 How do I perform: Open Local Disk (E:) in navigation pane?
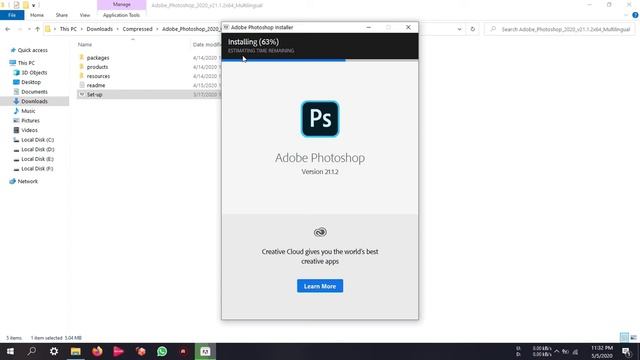click(x=37, y=159)
